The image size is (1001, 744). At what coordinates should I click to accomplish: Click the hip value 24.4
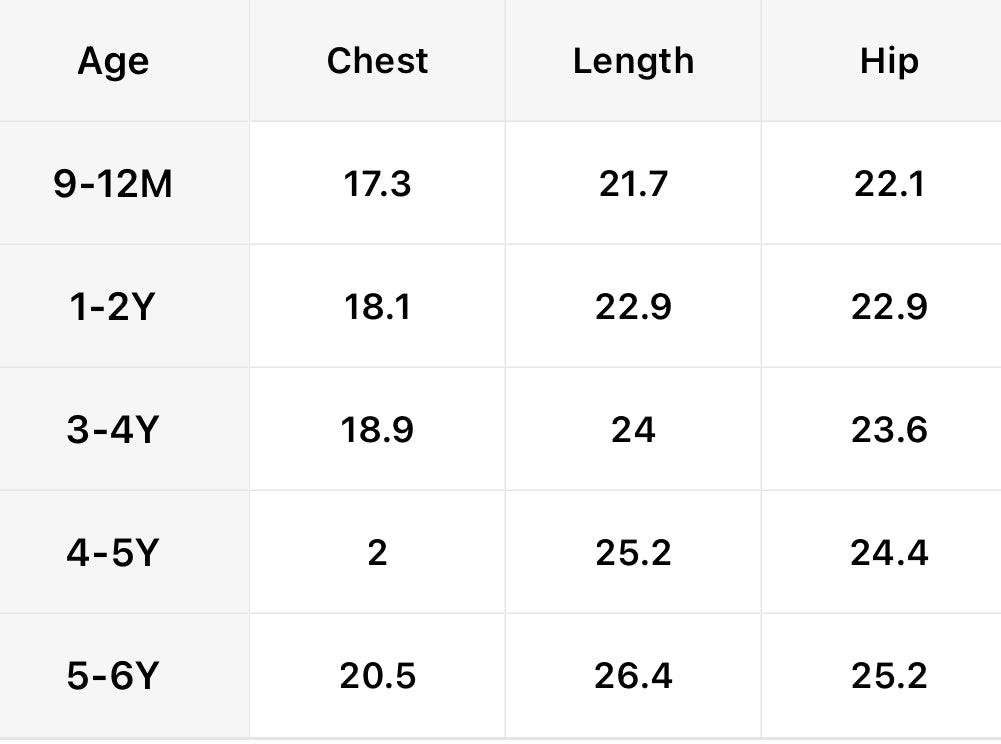tap(889, 553)
